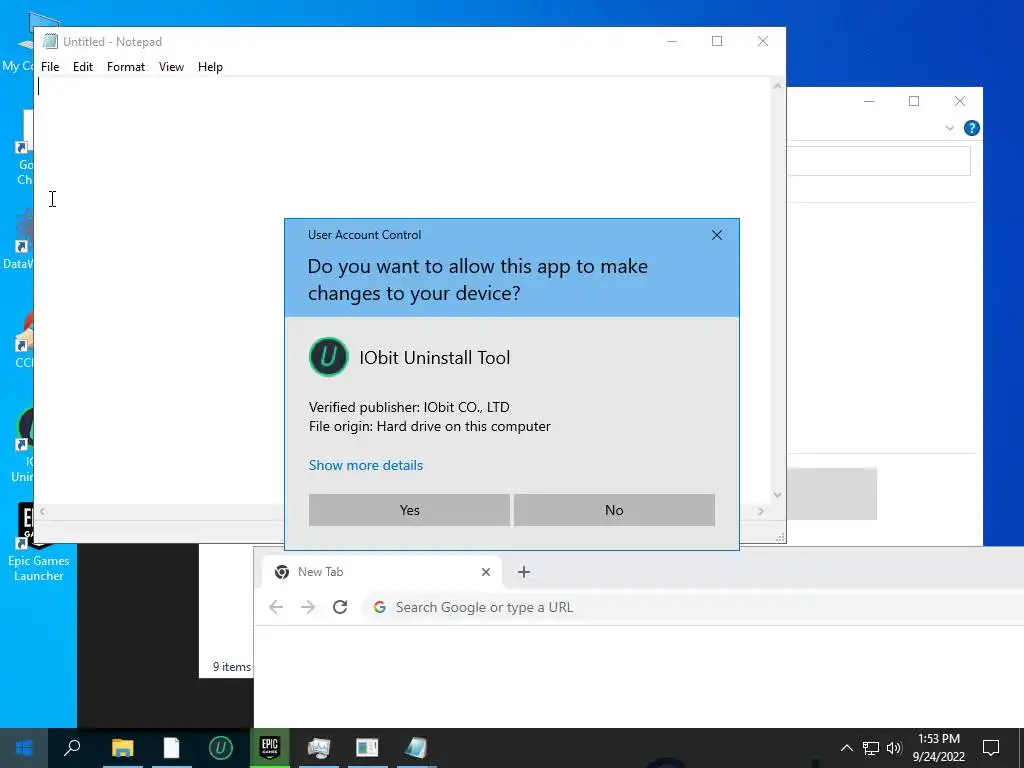
Task: Click the Google G icon in address bar
Action: pos(379,607)
